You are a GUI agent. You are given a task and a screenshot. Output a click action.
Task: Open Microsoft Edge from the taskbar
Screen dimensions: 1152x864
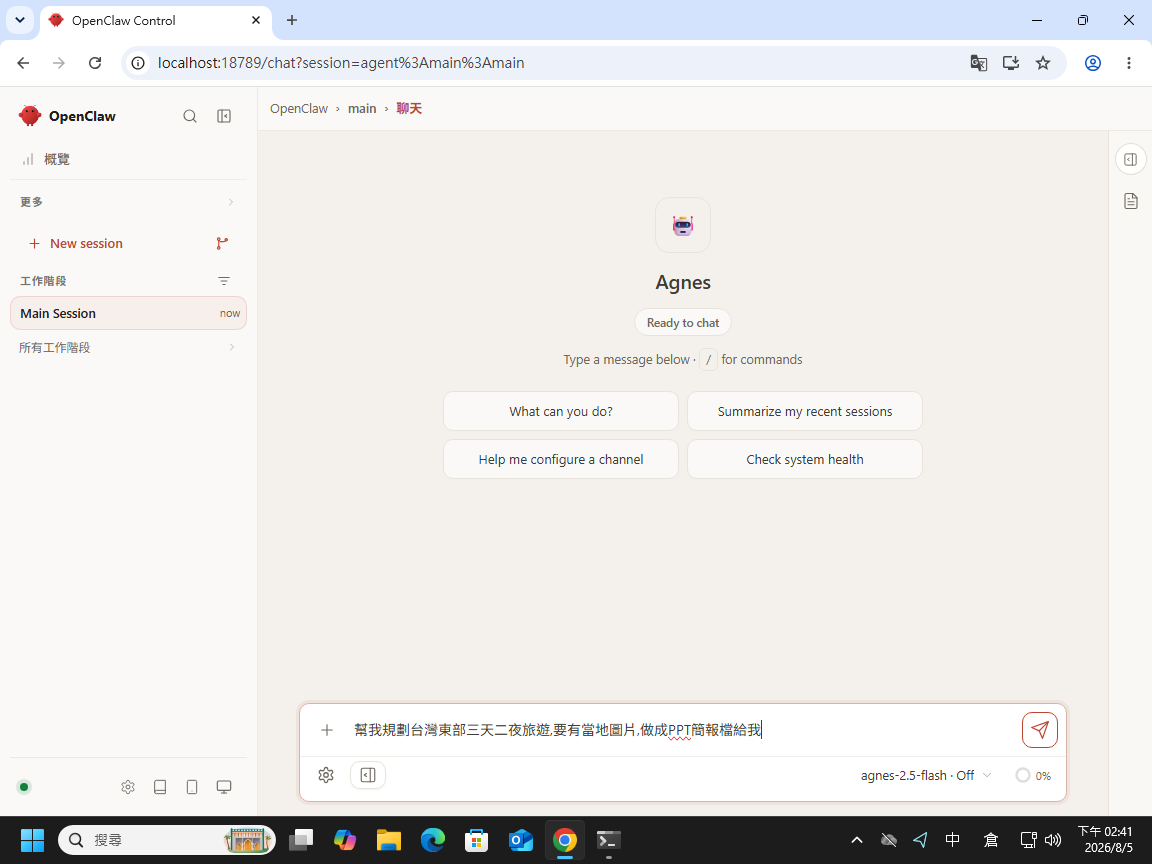pyautogui.click(x=433, y=840)
